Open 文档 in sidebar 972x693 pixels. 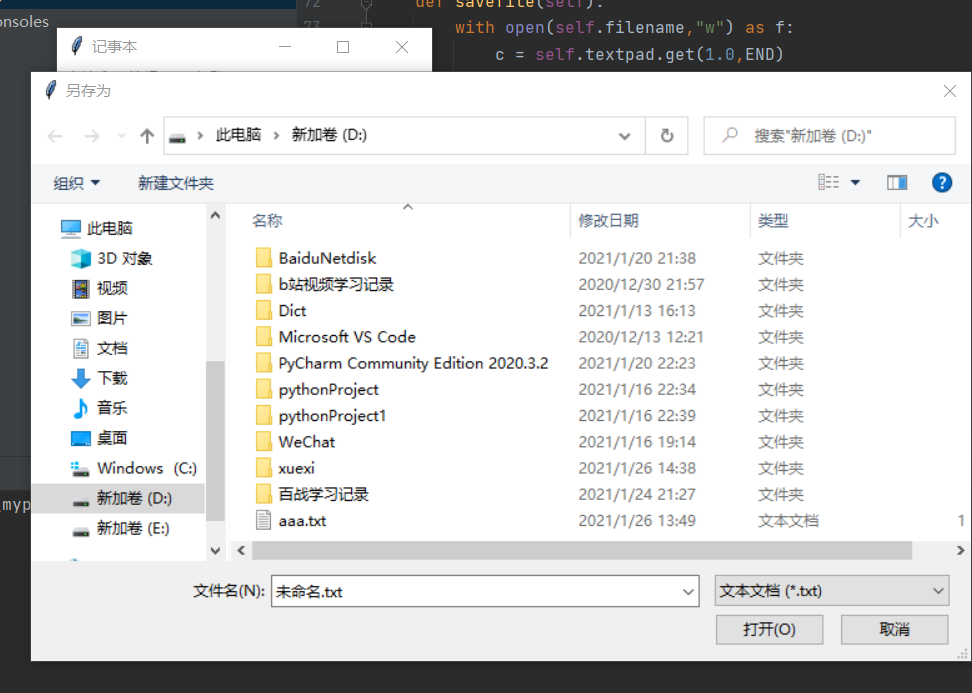tap(100, 348)
